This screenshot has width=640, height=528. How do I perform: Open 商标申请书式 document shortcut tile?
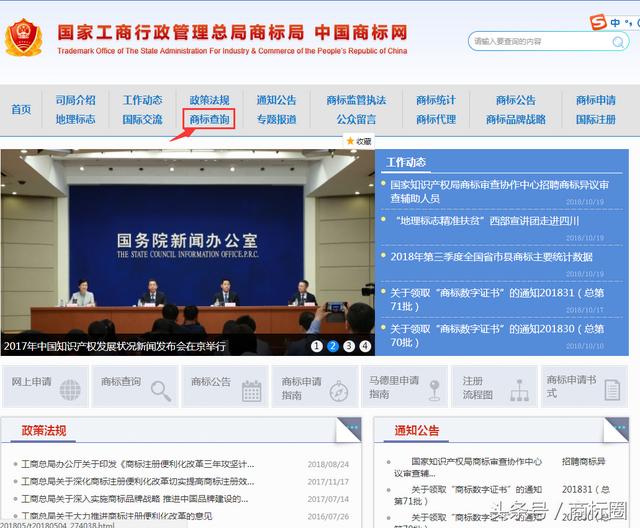(x=584, y=386)
